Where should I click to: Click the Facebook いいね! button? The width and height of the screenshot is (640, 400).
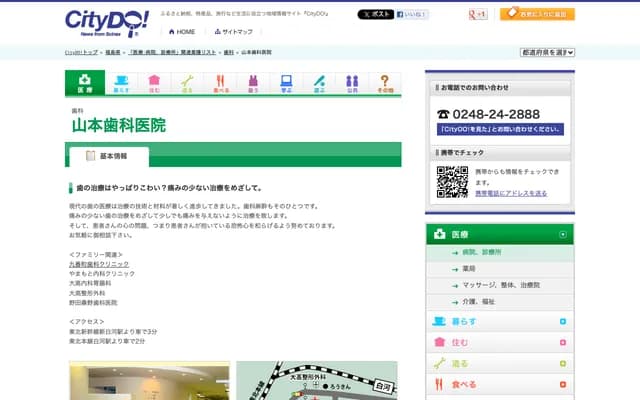(x=411, y=14)
